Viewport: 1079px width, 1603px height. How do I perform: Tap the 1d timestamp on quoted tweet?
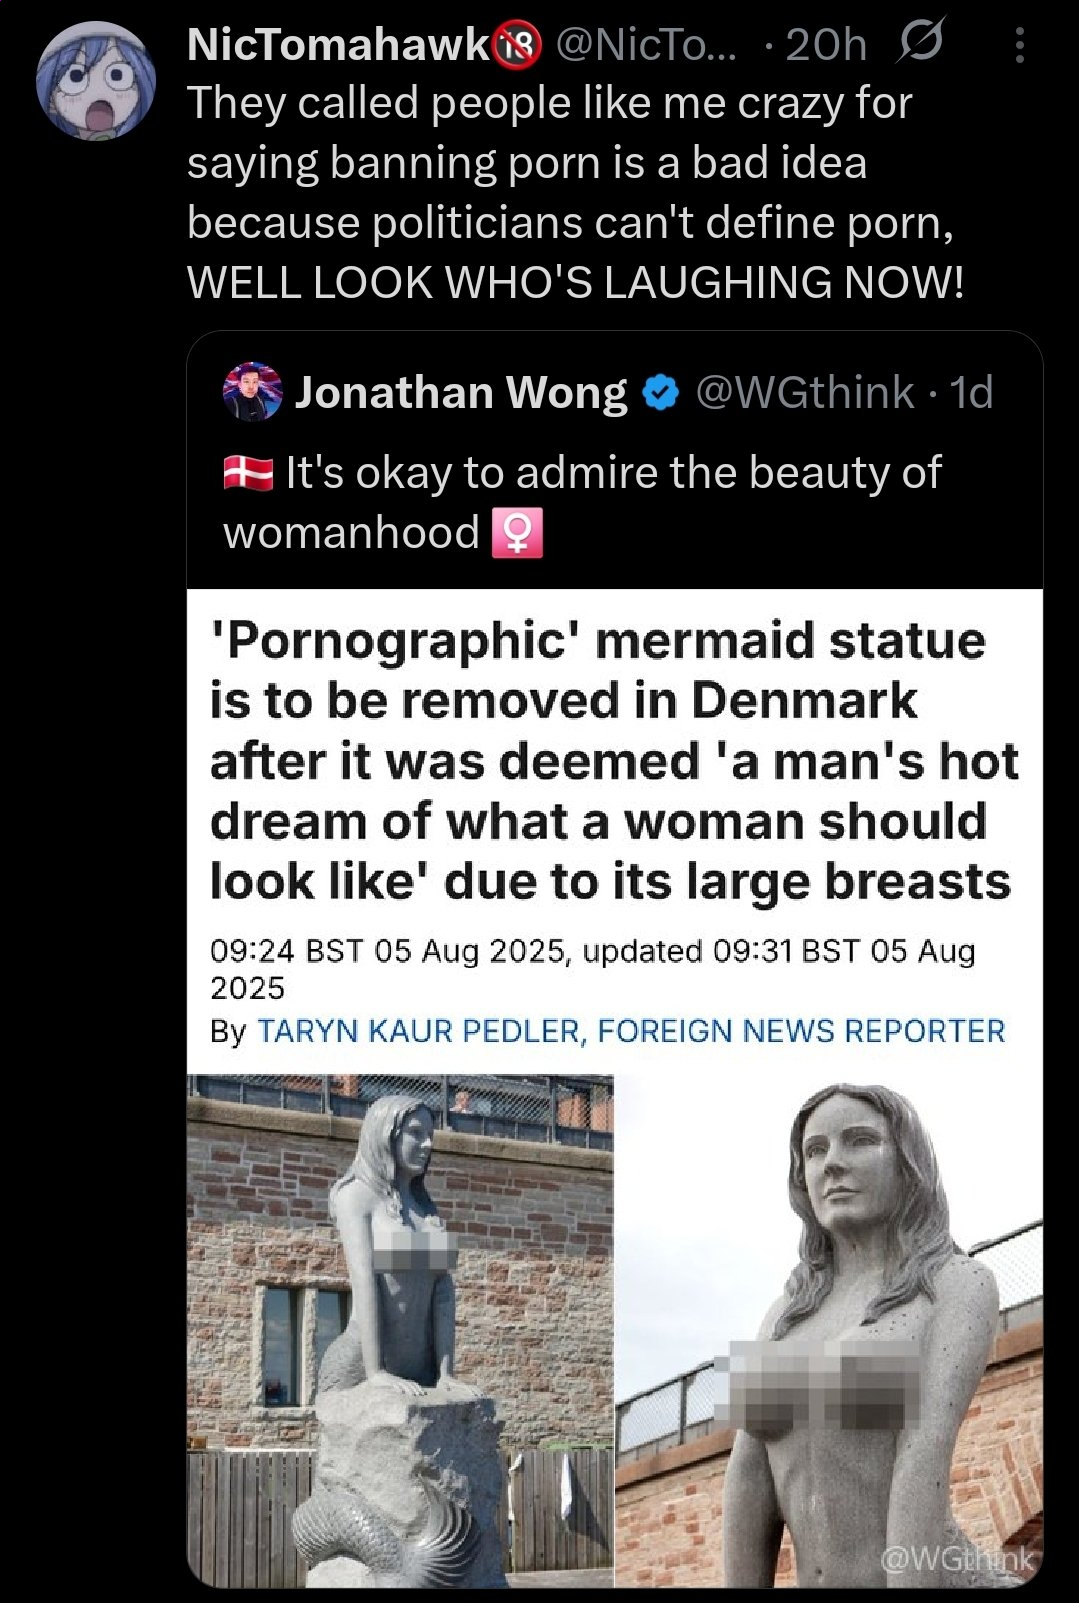pos(971,392)
